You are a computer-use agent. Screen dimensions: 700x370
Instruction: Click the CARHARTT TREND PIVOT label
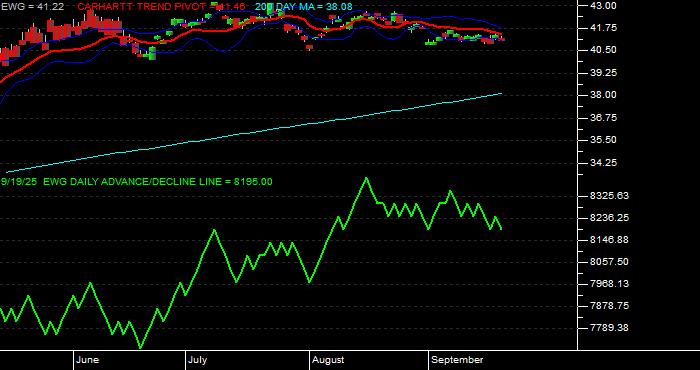pyautogui.click(x=161, y=7)
